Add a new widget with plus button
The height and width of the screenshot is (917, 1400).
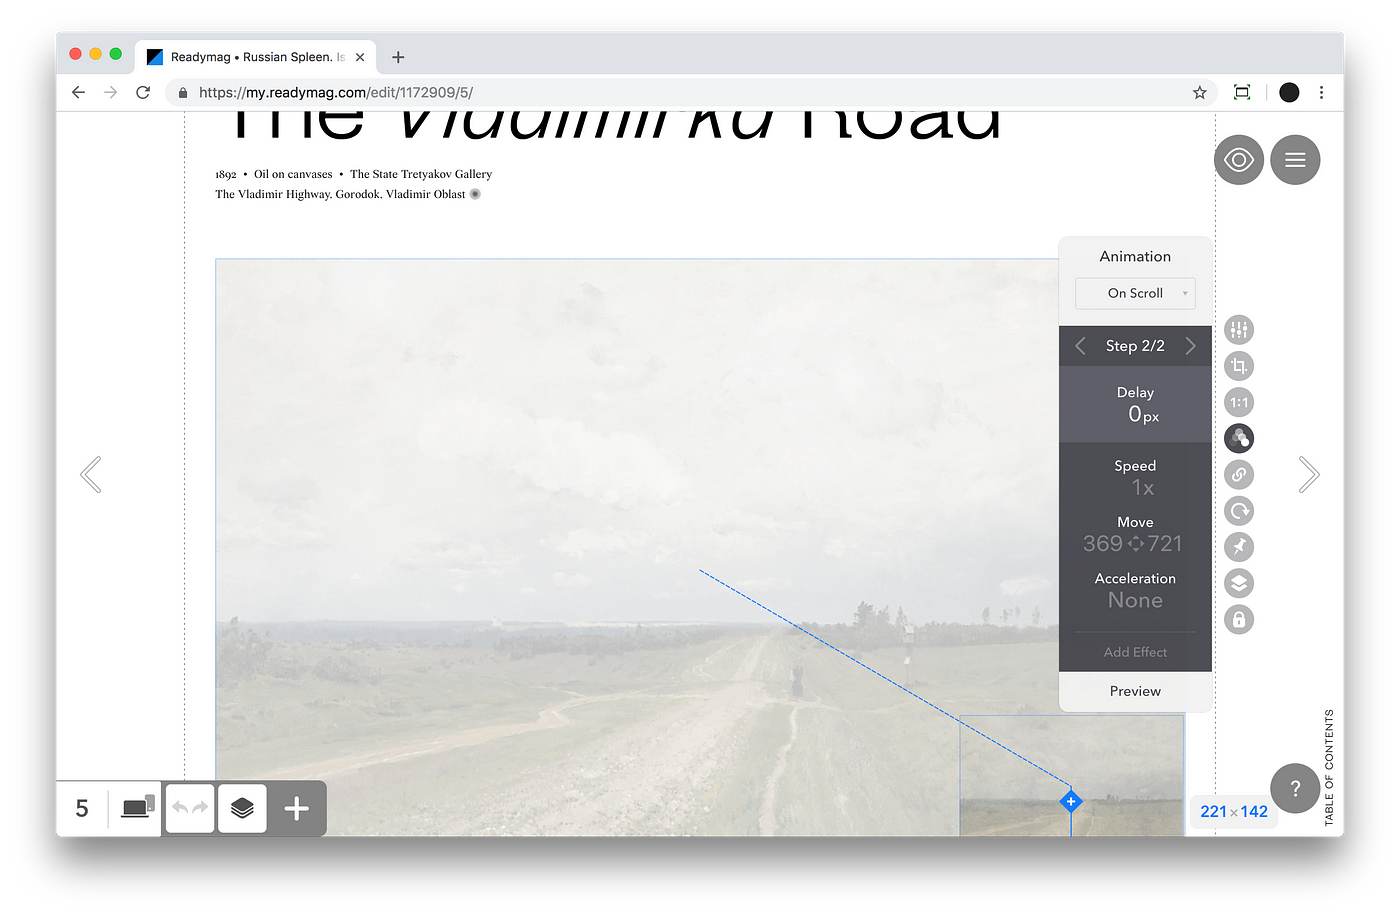click(x=297, y=808)
